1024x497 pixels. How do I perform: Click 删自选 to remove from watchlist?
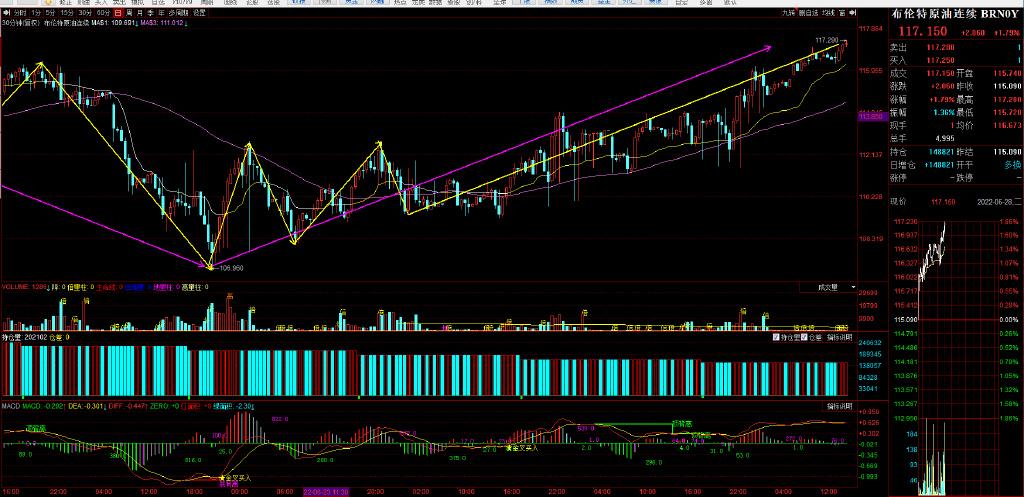click(x=808, y=12)
